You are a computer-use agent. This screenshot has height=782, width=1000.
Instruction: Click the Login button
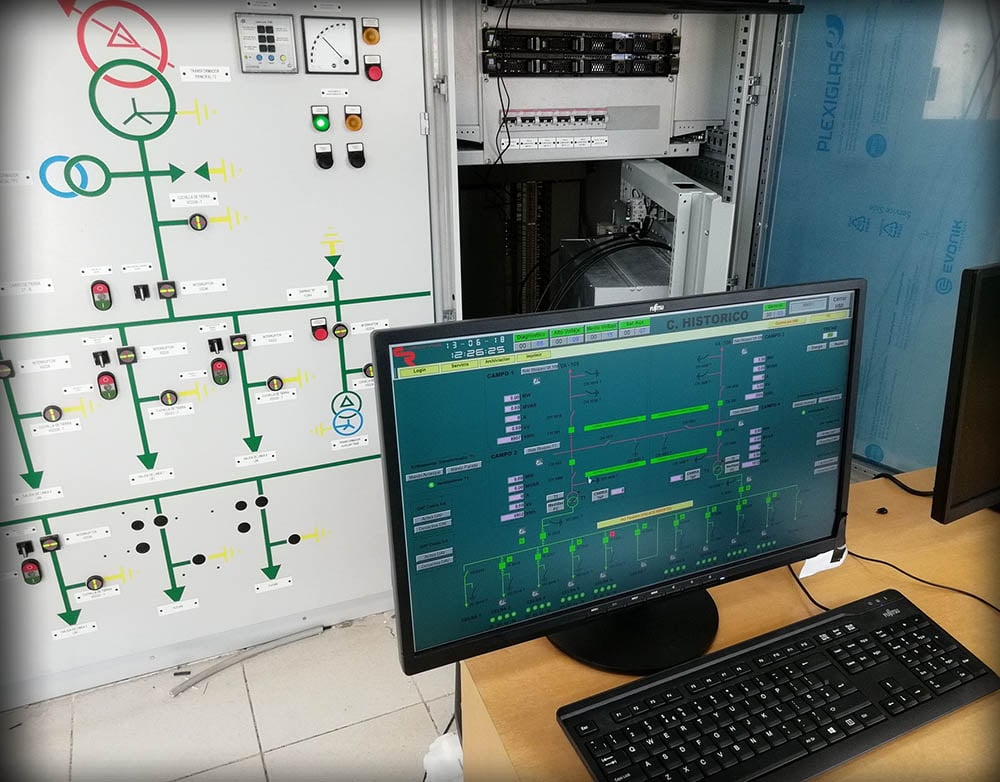point(418,371)
